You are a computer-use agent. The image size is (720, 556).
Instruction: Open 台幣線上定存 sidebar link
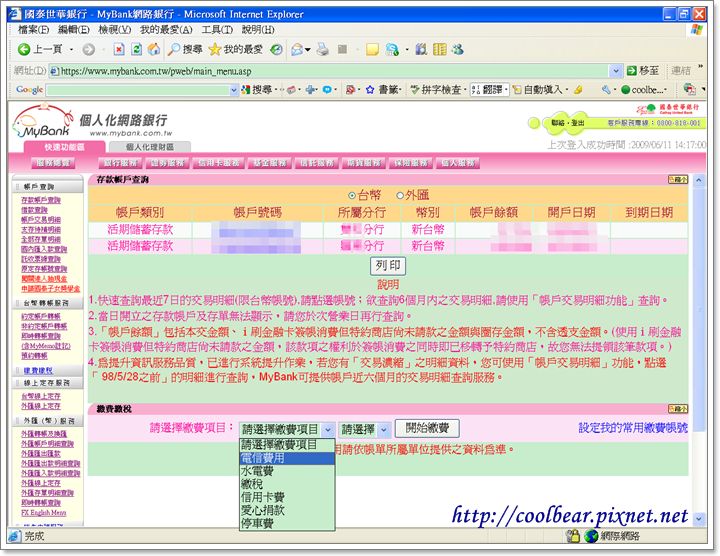tap(40, 396)
